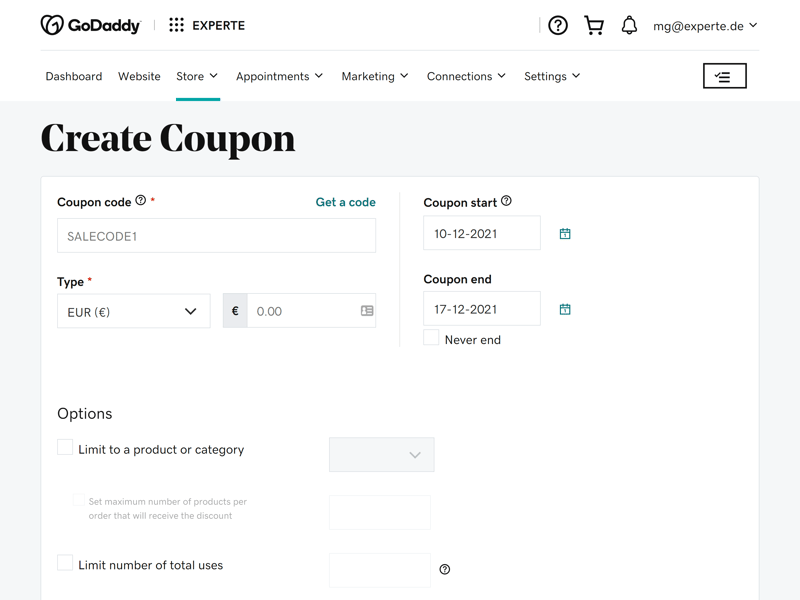Tick Limit number of total uses checkbox
Image resolution: width=800 pixels, height=600 pixels.
[x=65, y=563]
